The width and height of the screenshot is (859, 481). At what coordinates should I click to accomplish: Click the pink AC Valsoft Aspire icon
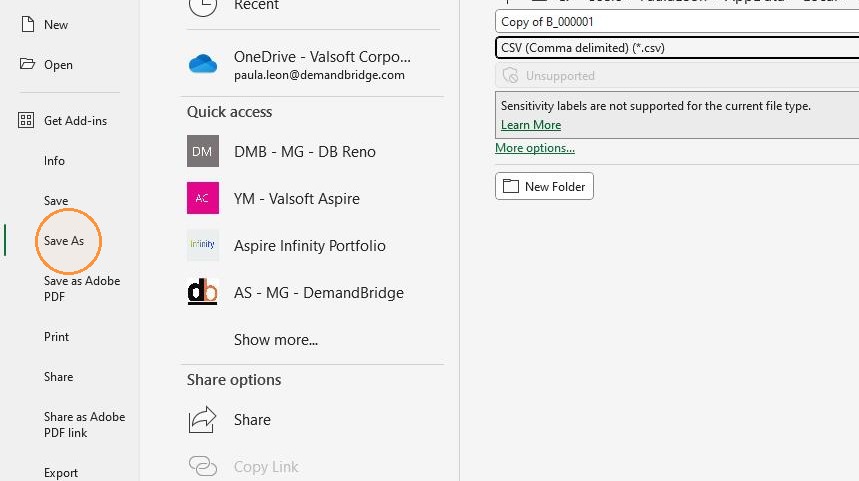tap(203, 198)
